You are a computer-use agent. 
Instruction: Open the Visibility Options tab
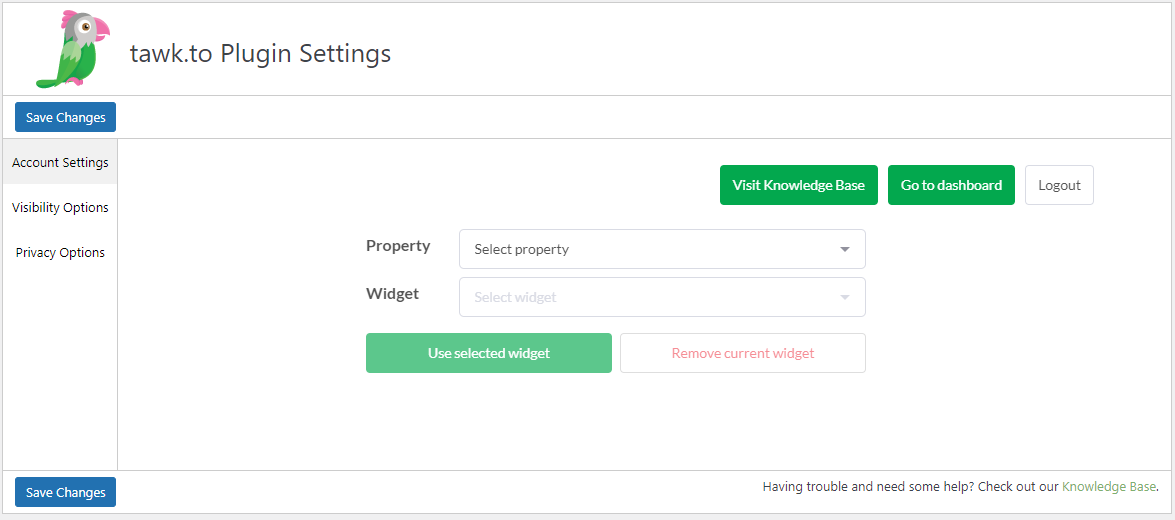click(60, 208)
